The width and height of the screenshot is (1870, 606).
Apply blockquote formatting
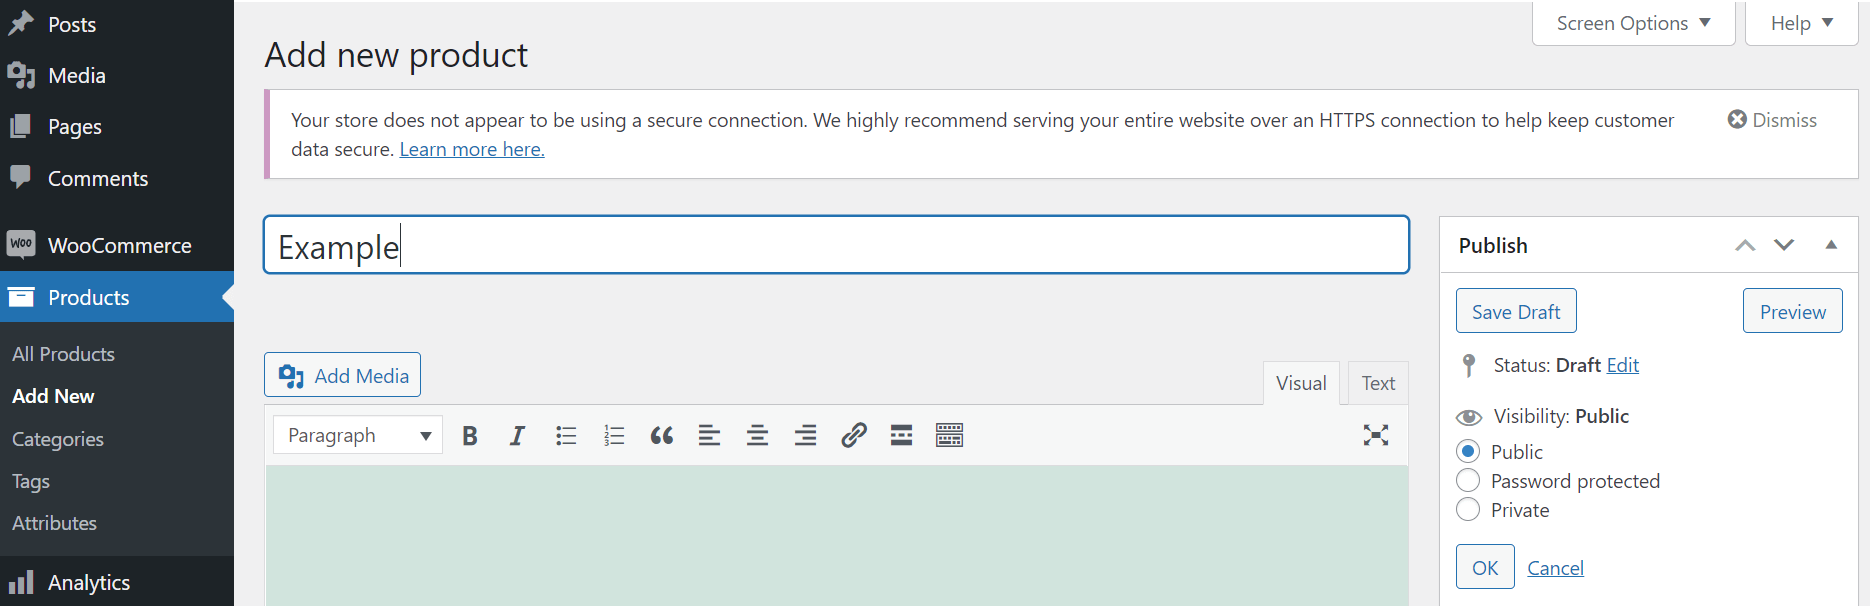[x=662, y=435]
